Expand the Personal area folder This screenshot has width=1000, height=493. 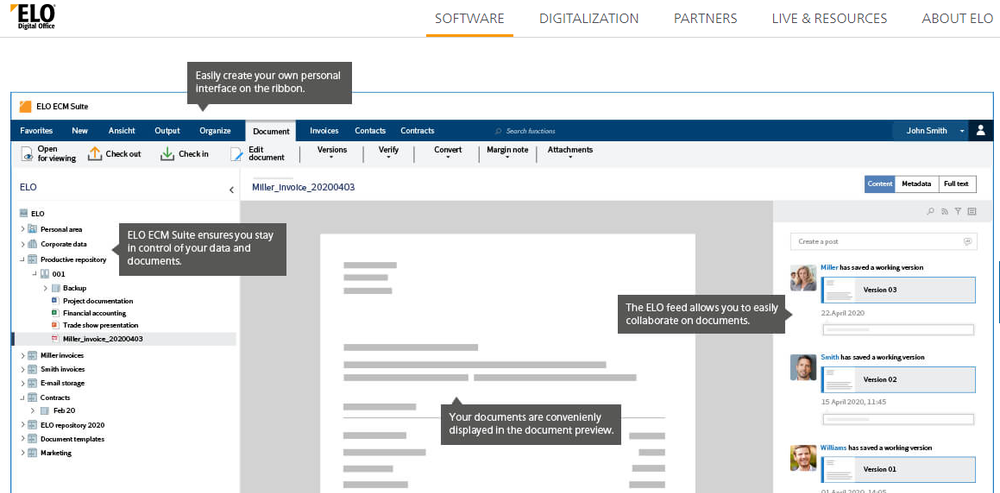[22, 229]
